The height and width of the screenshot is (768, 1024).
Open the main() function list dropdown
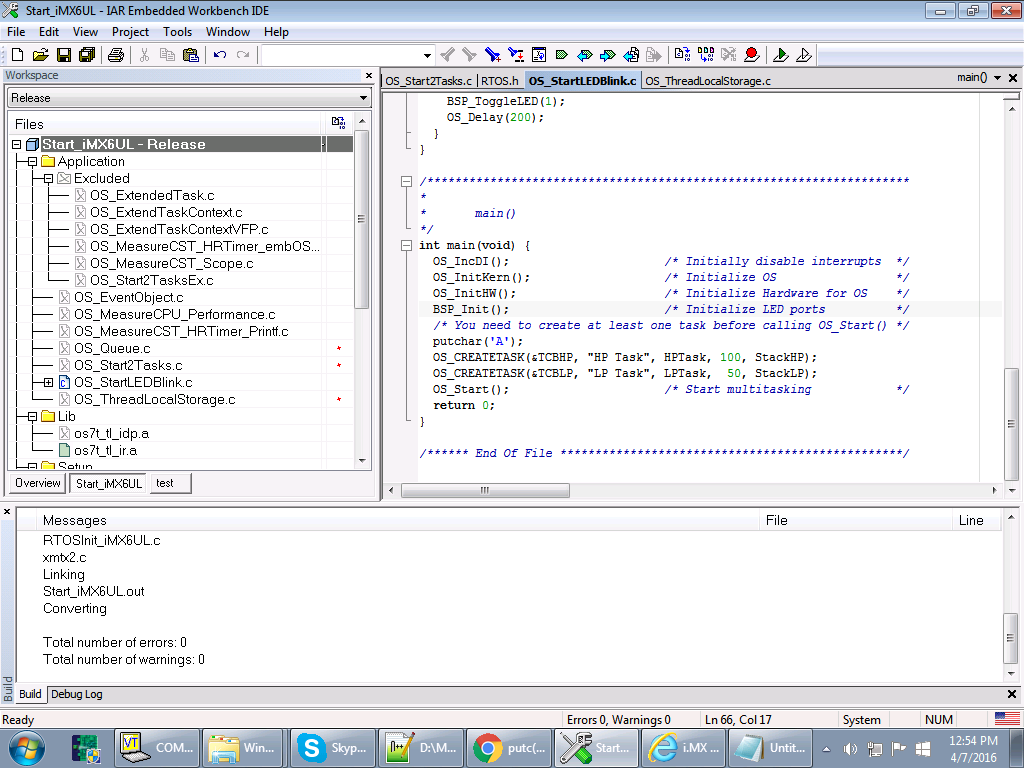[x=997, y=78]
